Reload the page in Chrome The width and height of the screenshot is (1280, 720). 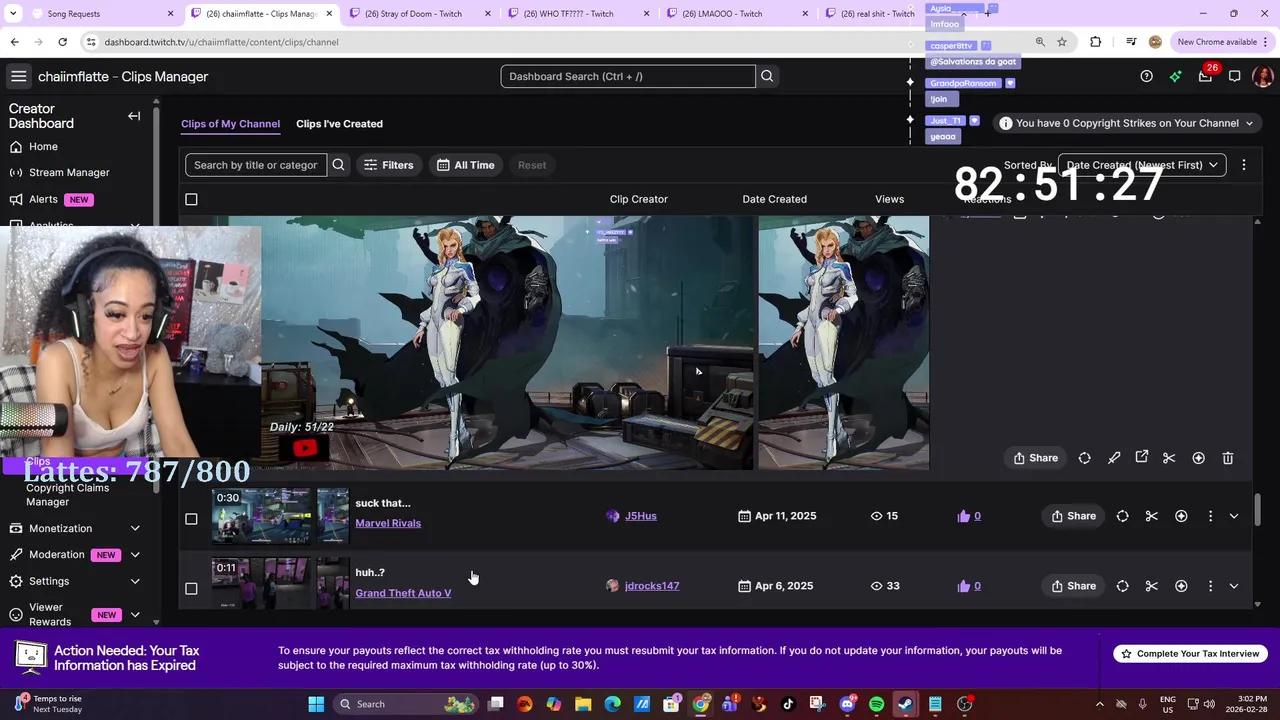tap(62, 42)
